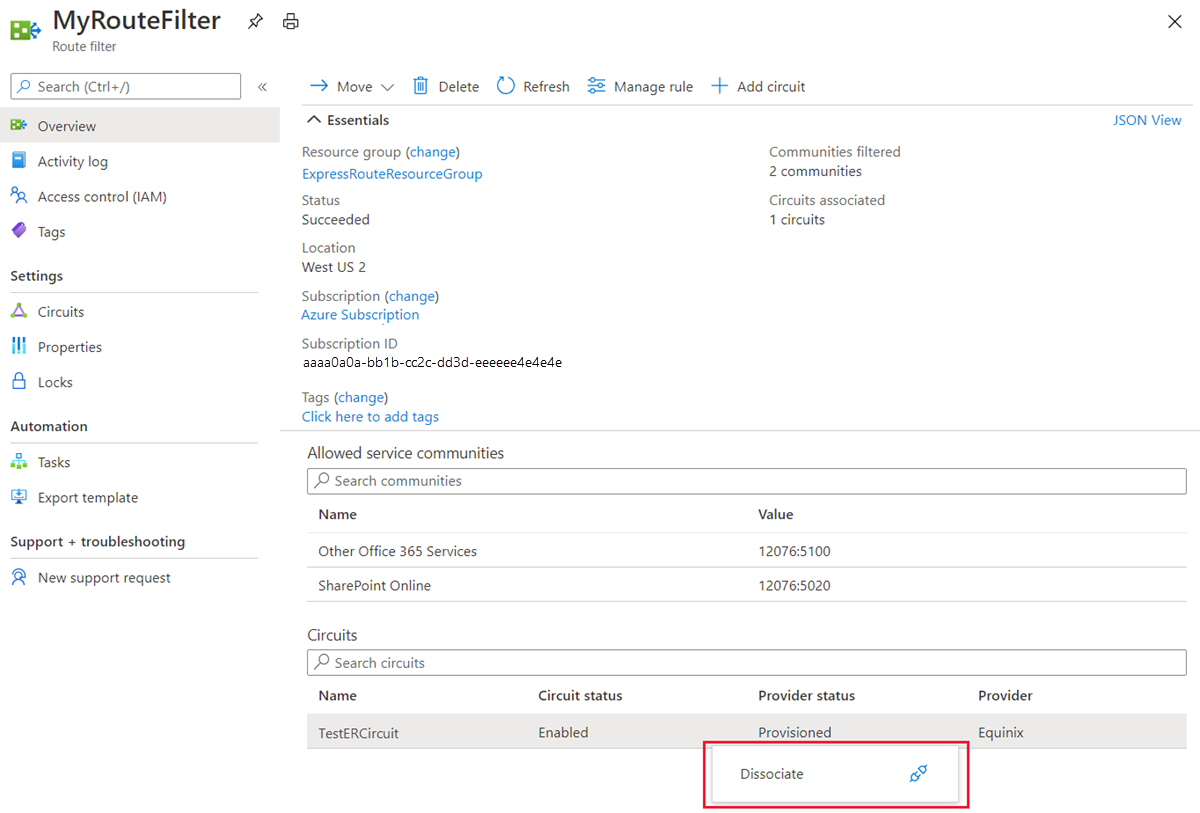Click here to add tags

[370, 416]
